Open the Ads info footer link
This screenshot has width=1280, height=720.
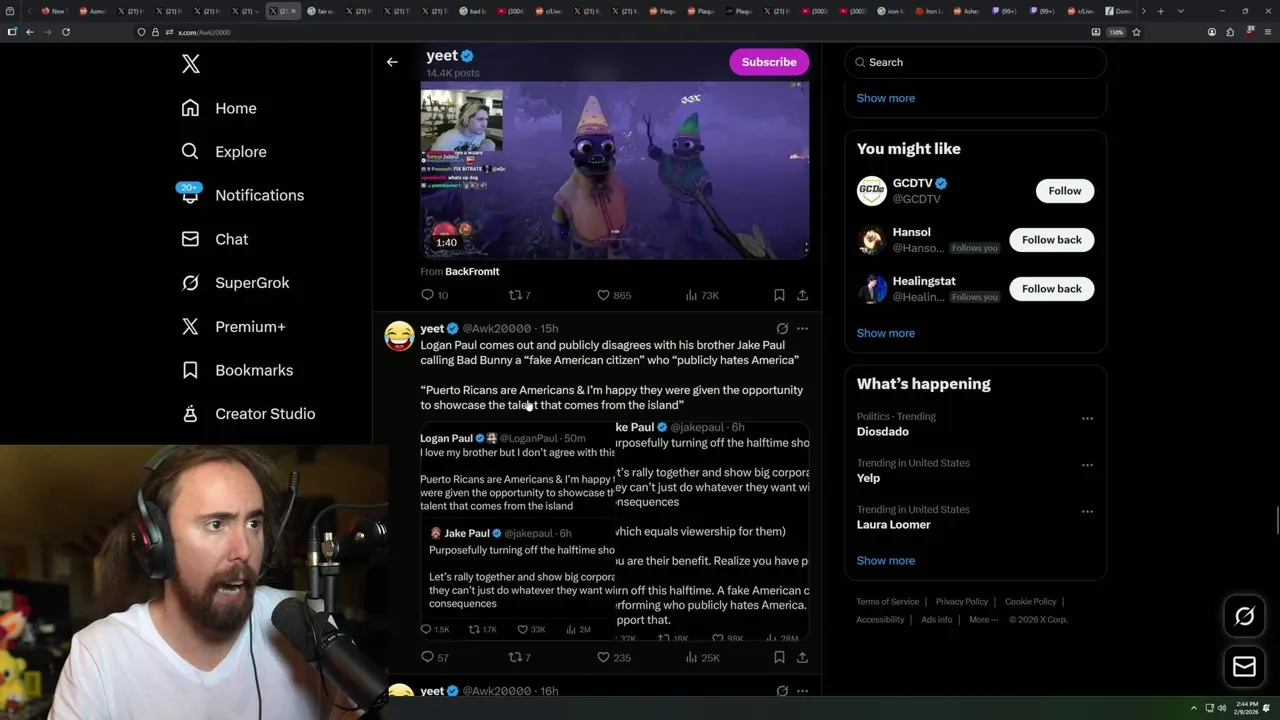click(x=937, y=620)
